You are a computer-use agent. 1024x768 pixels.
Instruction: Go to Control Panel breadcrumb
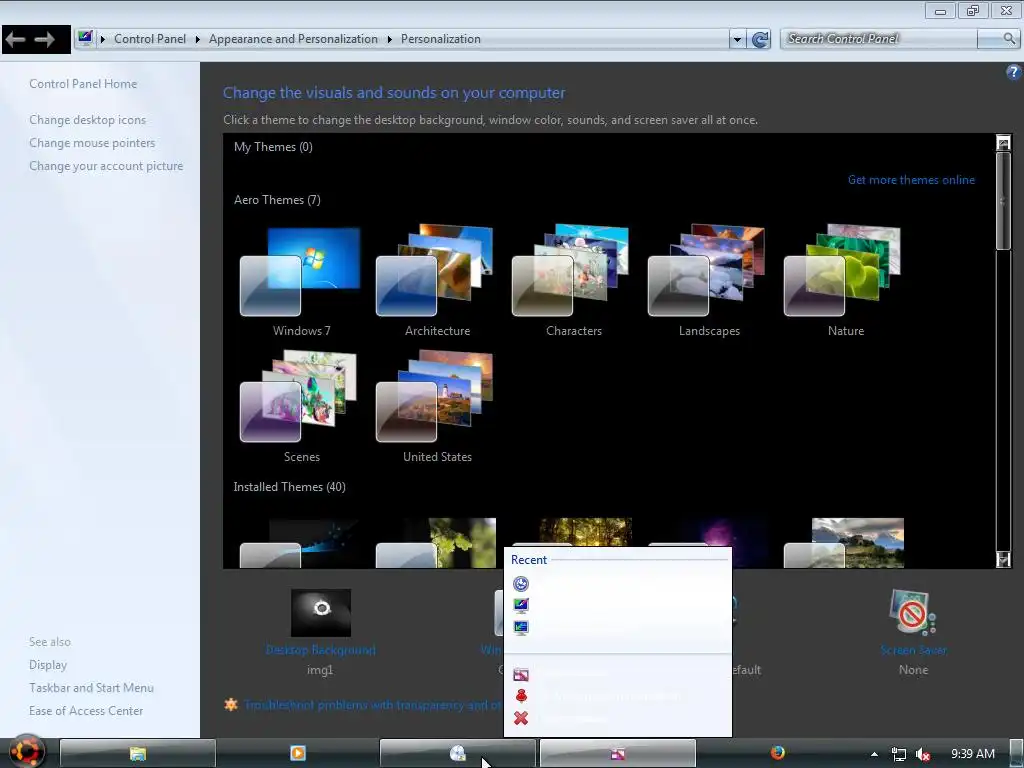pos(150,39)
